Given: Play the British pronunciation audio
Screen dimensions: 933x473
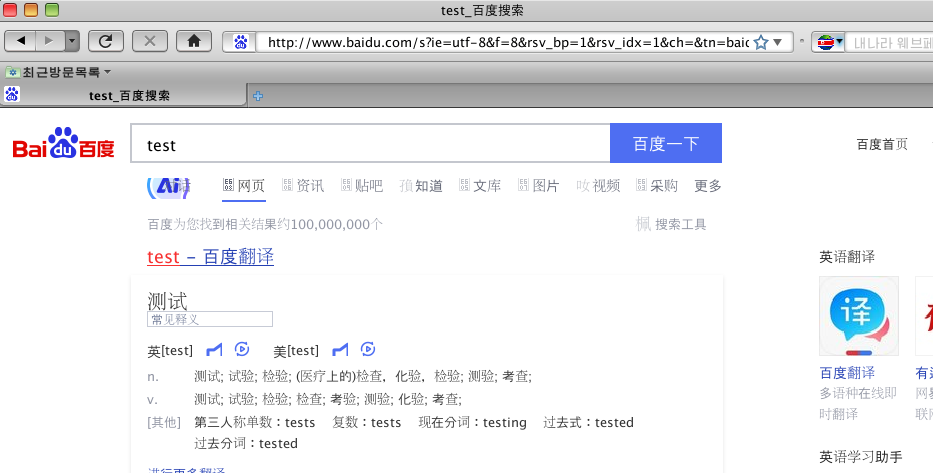Looking at the screenshot, I should click(242, 349).
